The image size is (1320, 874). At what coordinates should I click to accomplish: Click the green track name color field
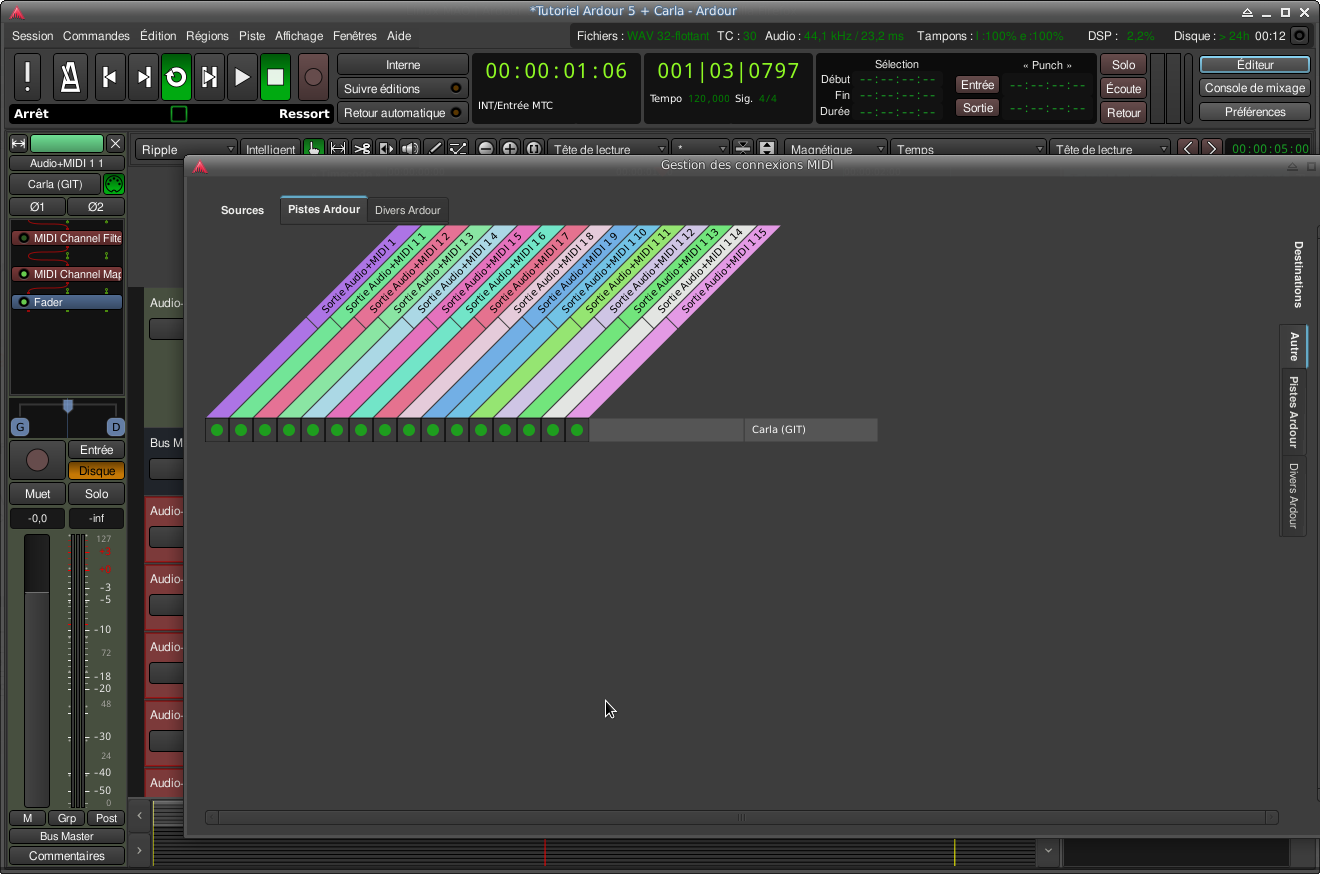(67, 144)
